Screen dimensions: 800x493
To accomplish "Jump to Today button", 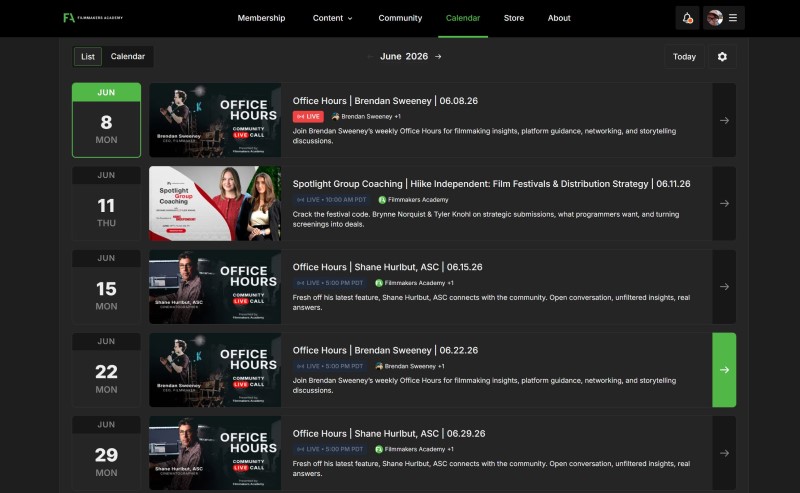I will pos(684,57).
